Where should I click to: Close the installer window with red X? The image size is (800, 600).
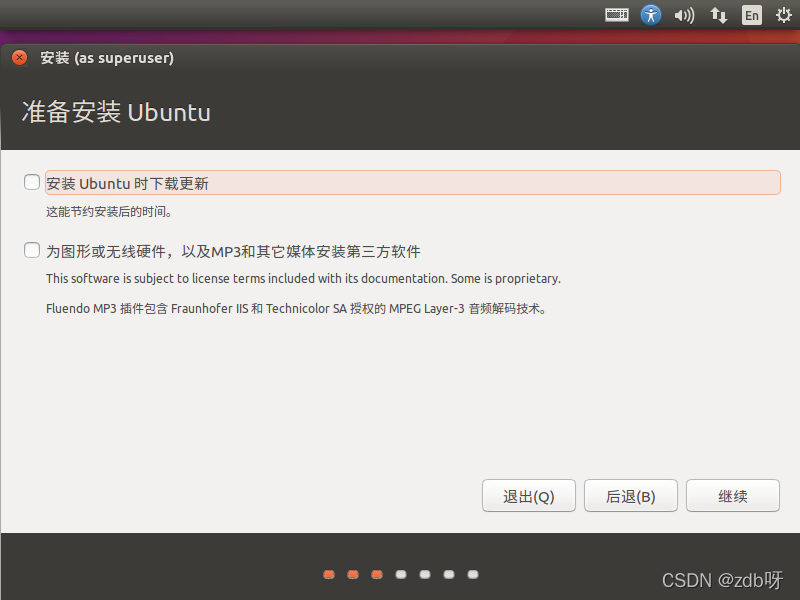tap(19, 58)
